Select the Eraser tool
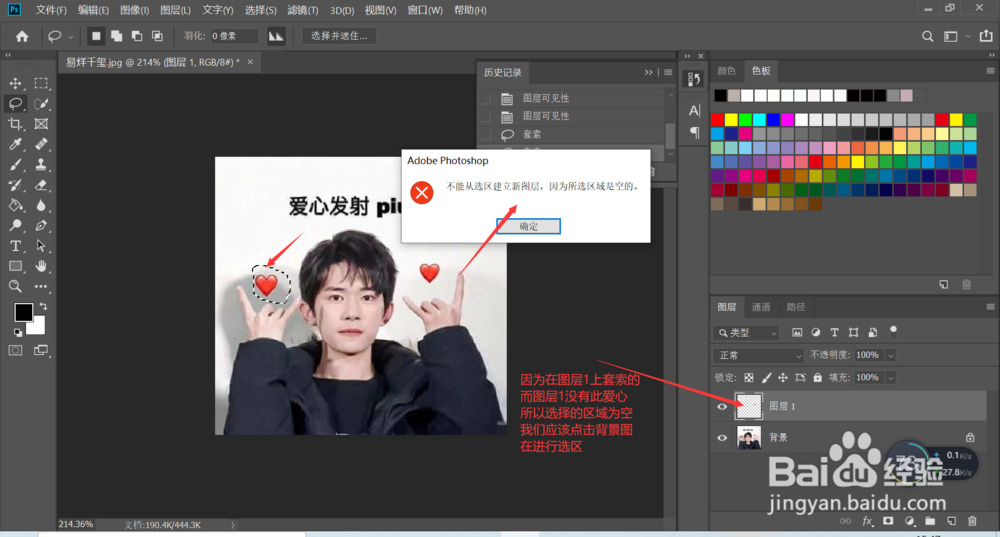1000x537 pixels. point(41,185)
